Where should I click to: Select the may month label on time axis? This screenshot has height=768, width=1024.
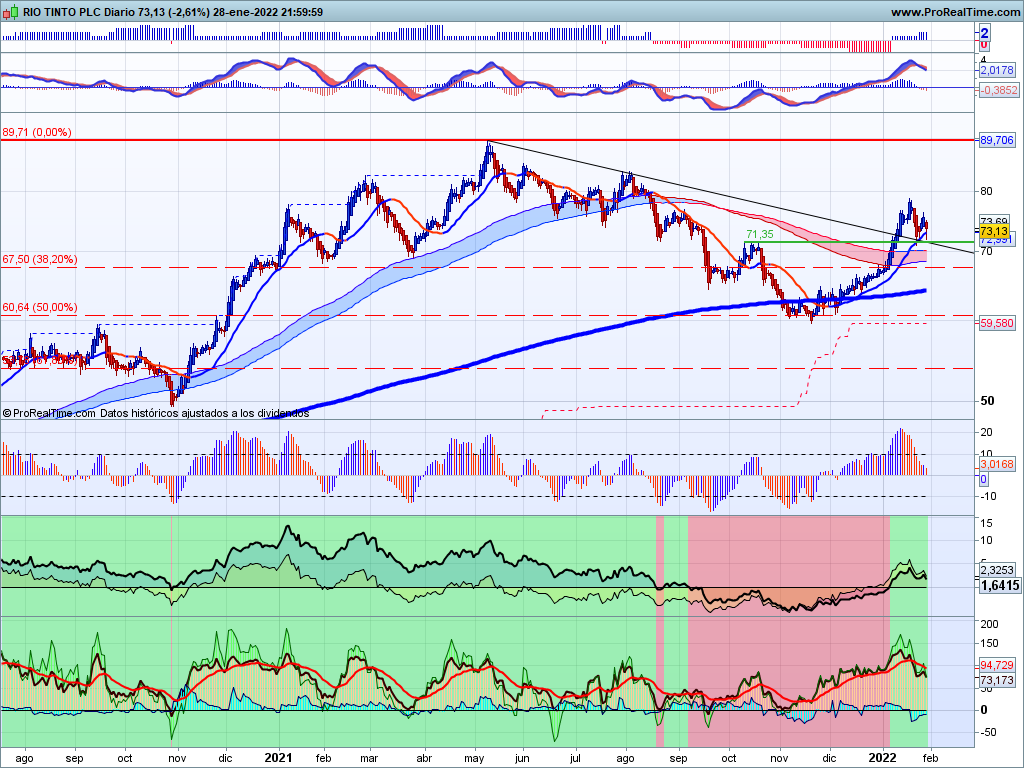(473, 758)
